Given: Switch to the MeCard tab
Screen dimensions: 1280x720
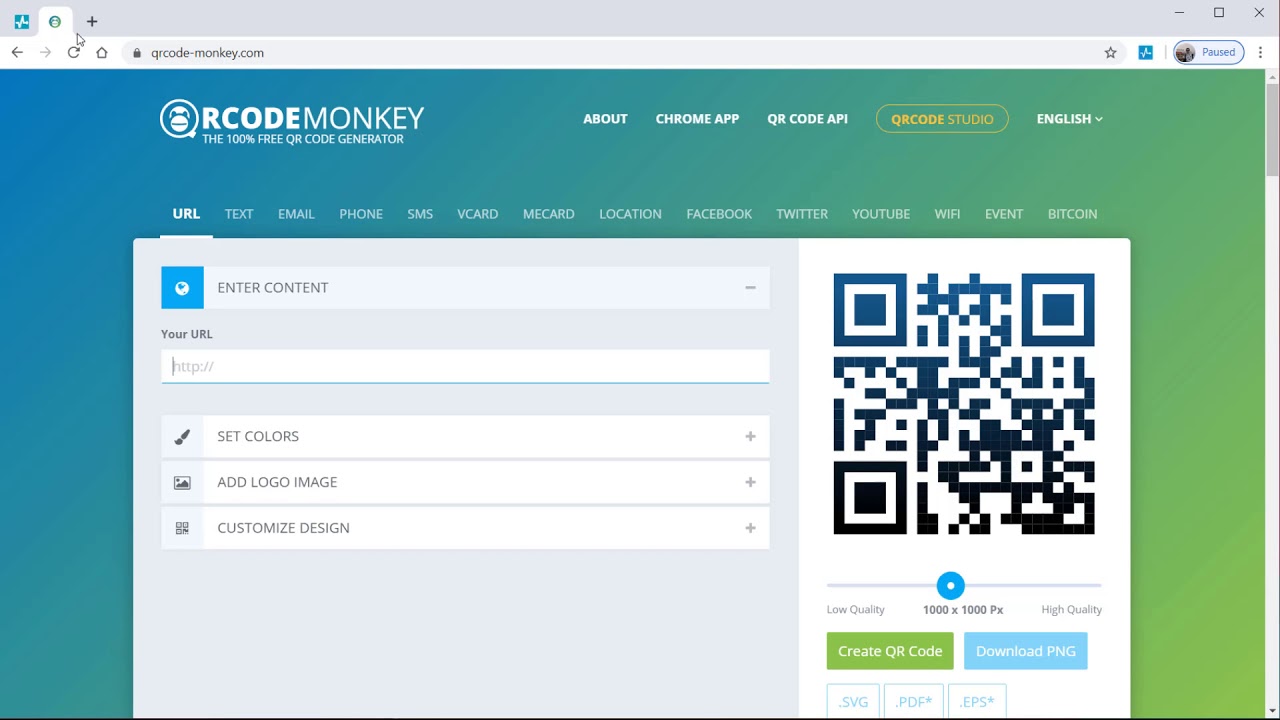Looking at the screenshot, I should pyautogui.click(x=549, y=214).
